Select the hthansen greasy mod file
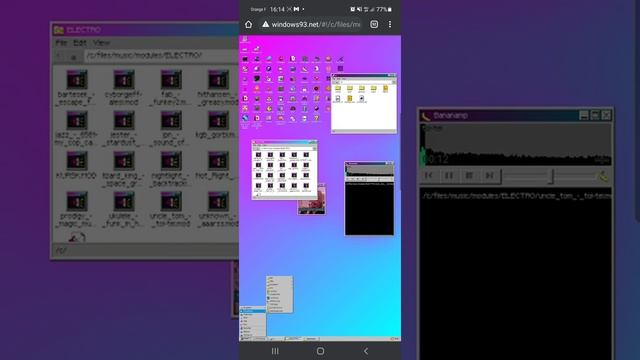640x360 pixels. (x=218, y=87)
